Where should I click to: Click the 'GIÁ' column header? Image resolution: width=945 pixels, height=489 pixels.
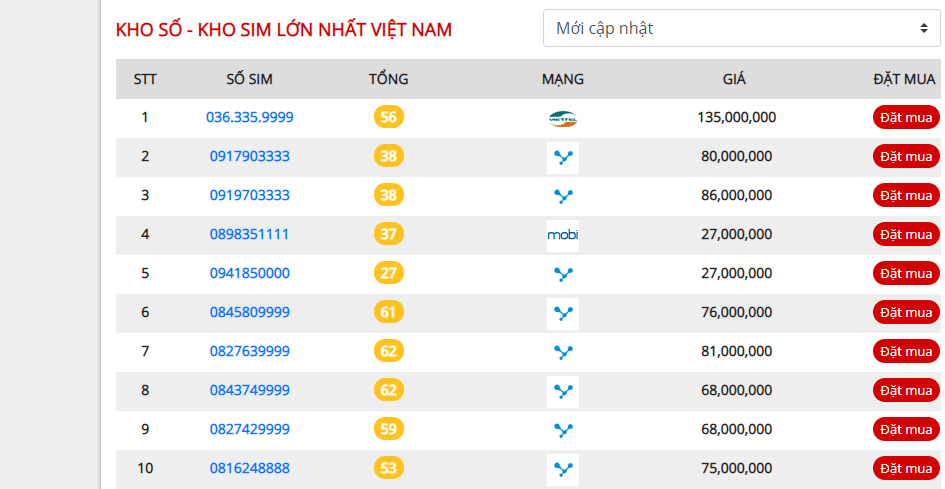tap(734, 80)
